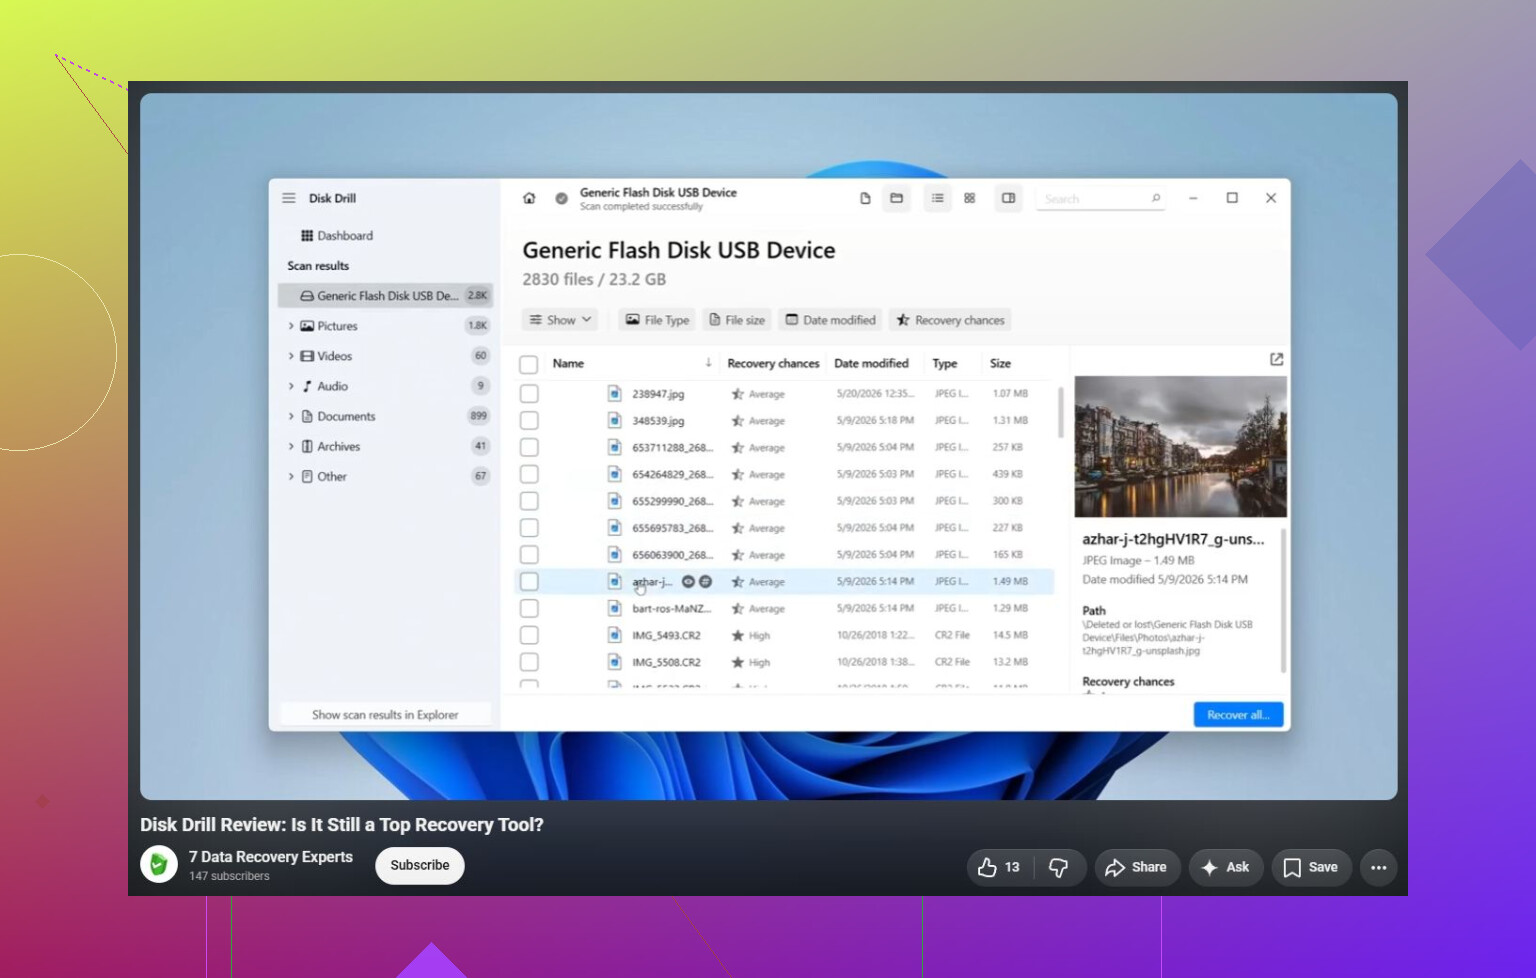Tick the checkbox for IMG_5493.CR2
The height and width of the screenshot is (978, 1536).
[x=529, y=635]
